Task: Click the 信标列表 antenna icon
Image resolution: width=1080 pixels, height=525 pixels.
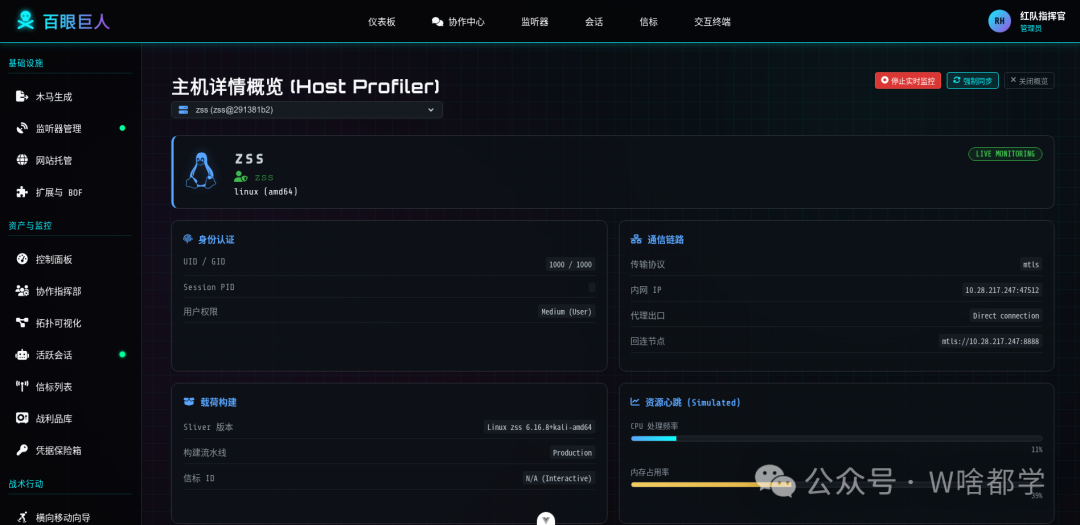Action: (x=22, y=387)
